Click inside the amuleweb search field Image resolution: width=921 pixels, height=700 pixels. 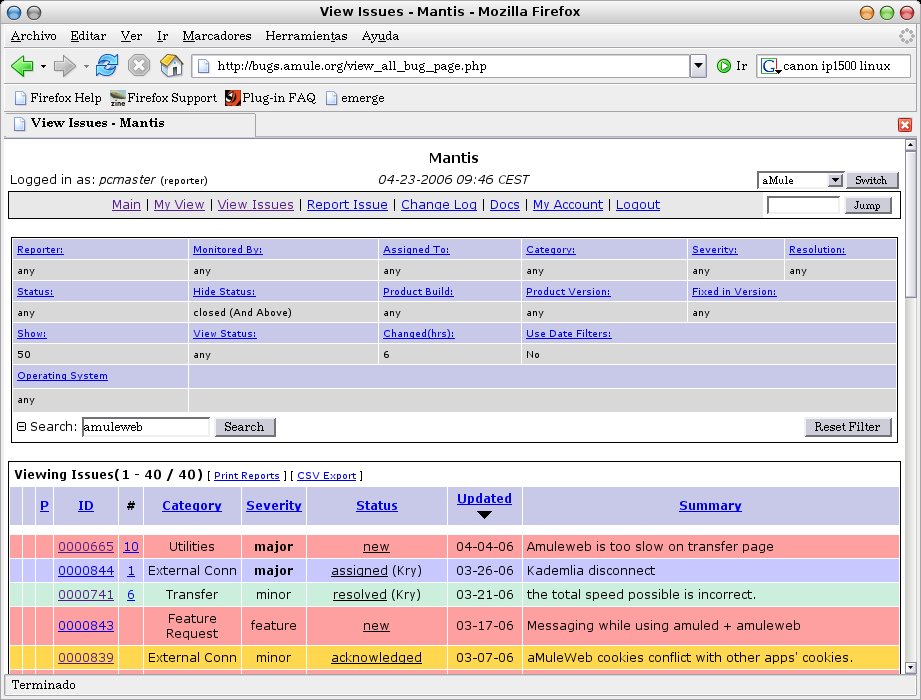[145, 427]
